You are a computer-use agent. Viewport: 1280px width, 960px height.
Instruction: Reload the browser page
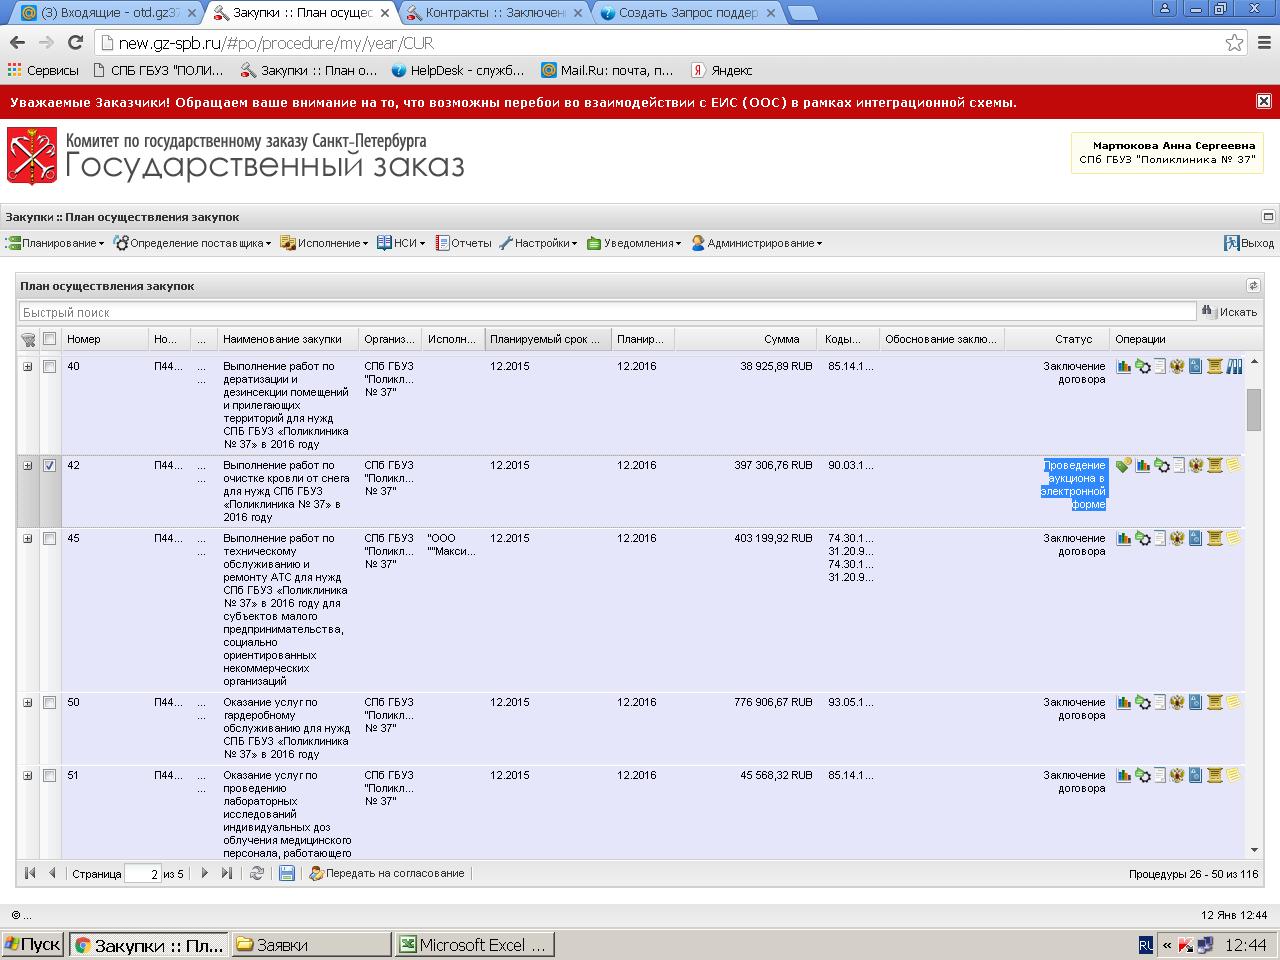click(x=75, y=42)
